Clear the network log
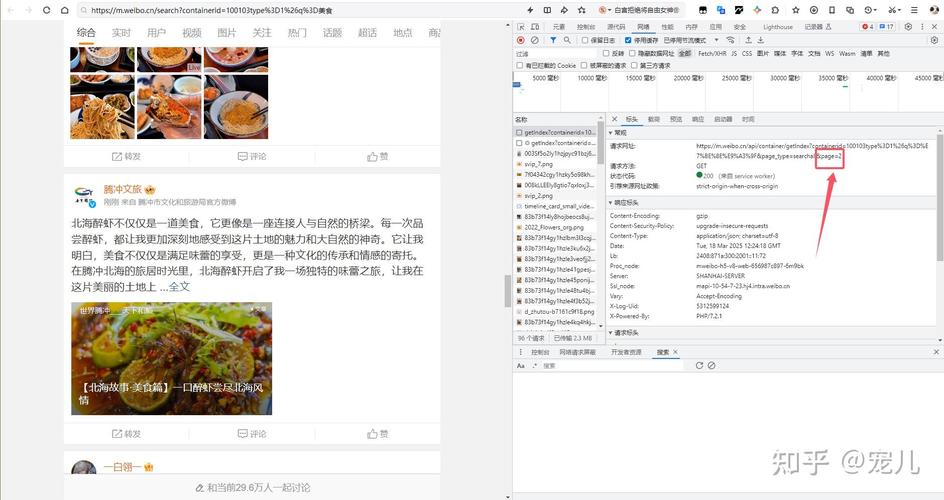This screenshot has width=944, height=500. pos(535,40)
